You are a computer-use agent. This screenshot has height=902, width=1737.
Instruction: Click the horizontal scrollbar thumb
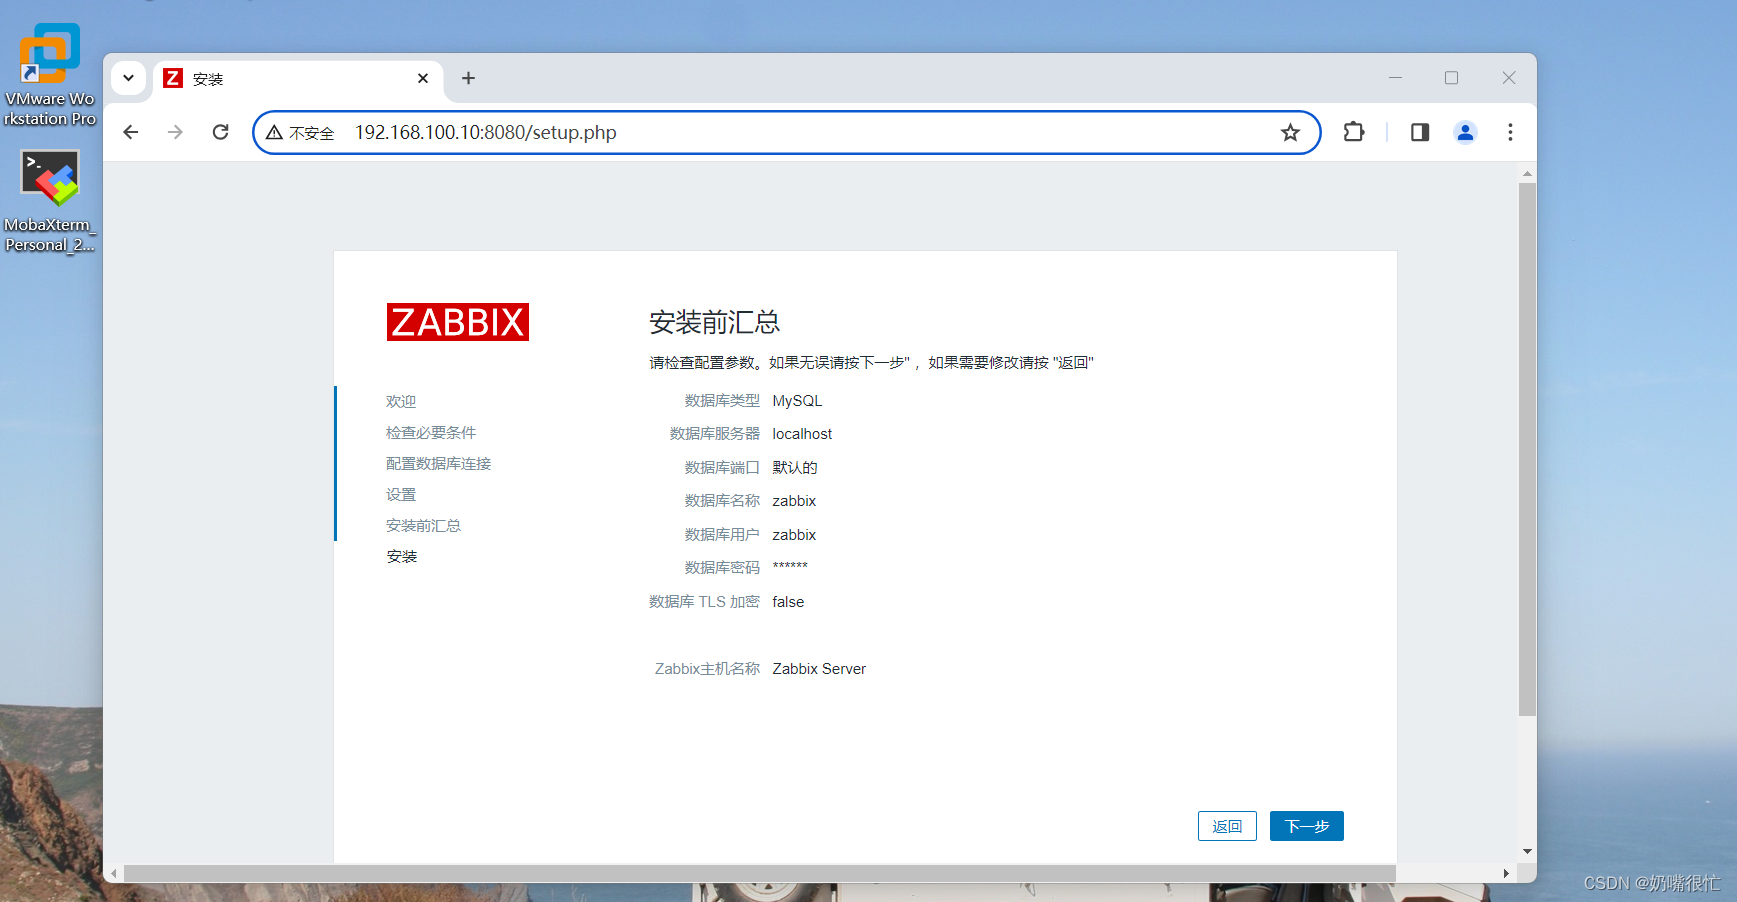[760, 874]
